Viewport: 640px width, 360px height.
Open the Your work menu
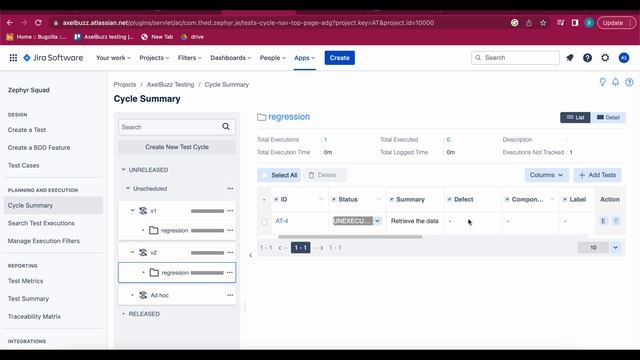click(x=113, y=58)
